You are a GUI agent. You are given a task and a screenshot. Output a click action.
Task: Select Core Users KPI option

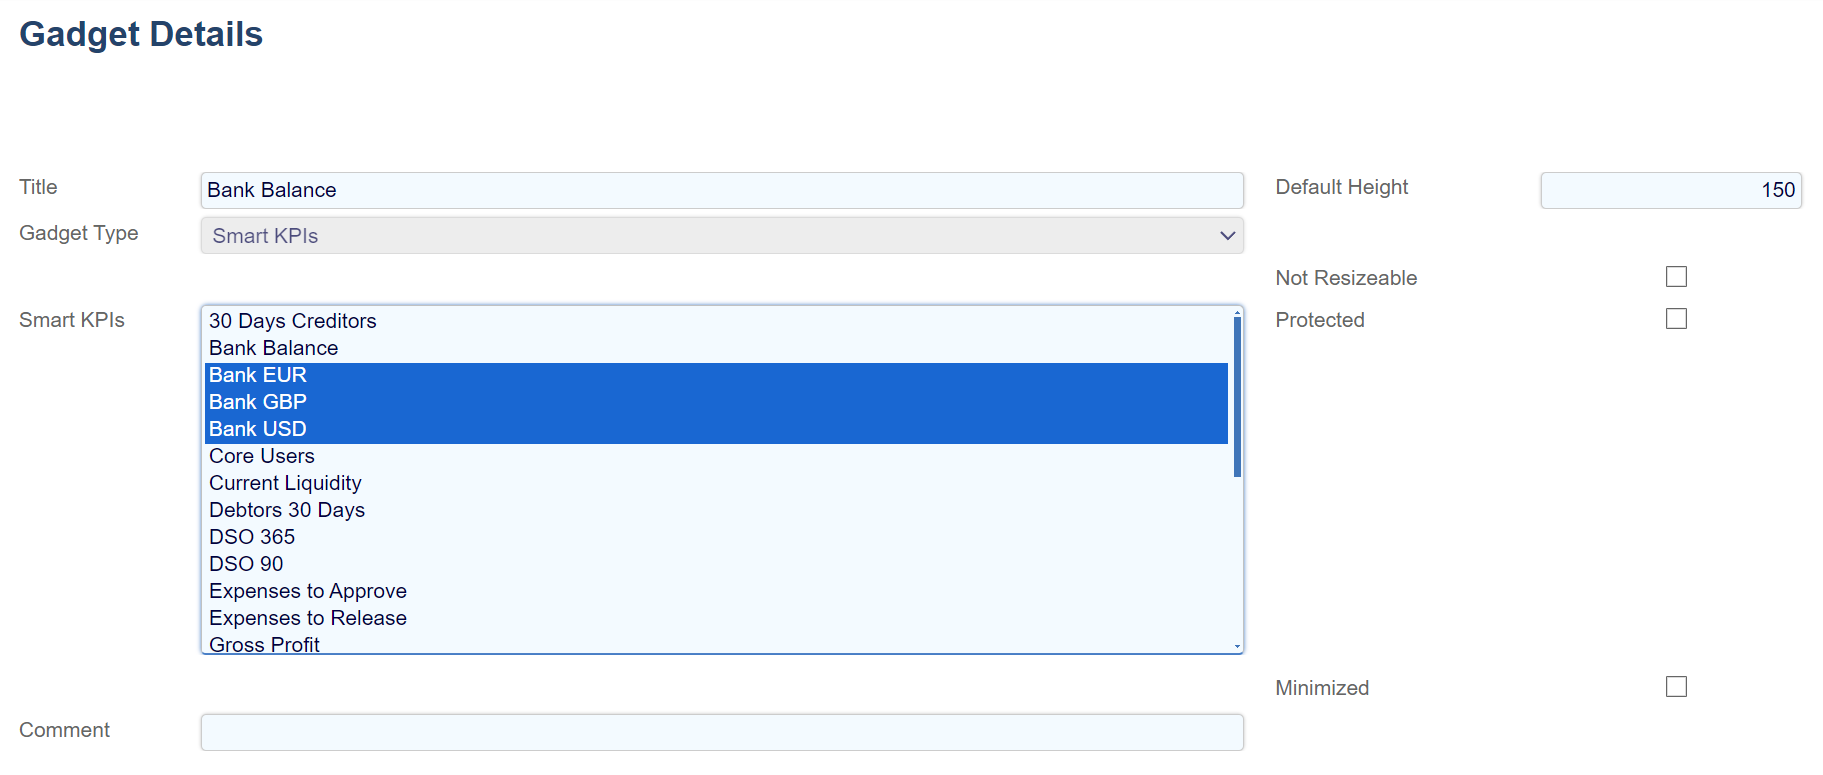pos(262,456)
